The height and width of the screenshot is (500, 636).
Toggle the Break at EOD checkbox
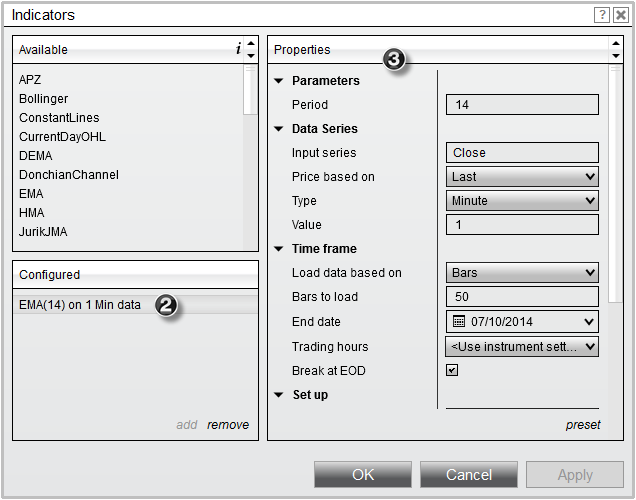452,370
